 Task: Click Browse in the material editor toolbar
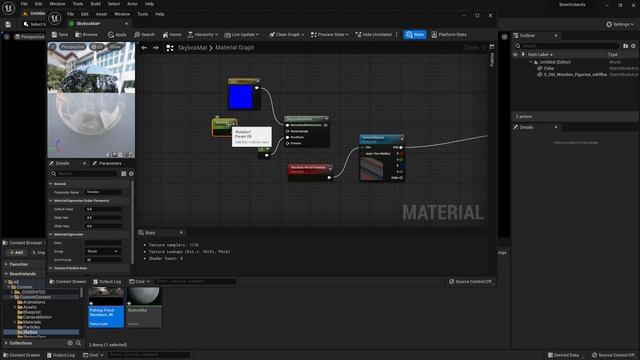point(87,35)
